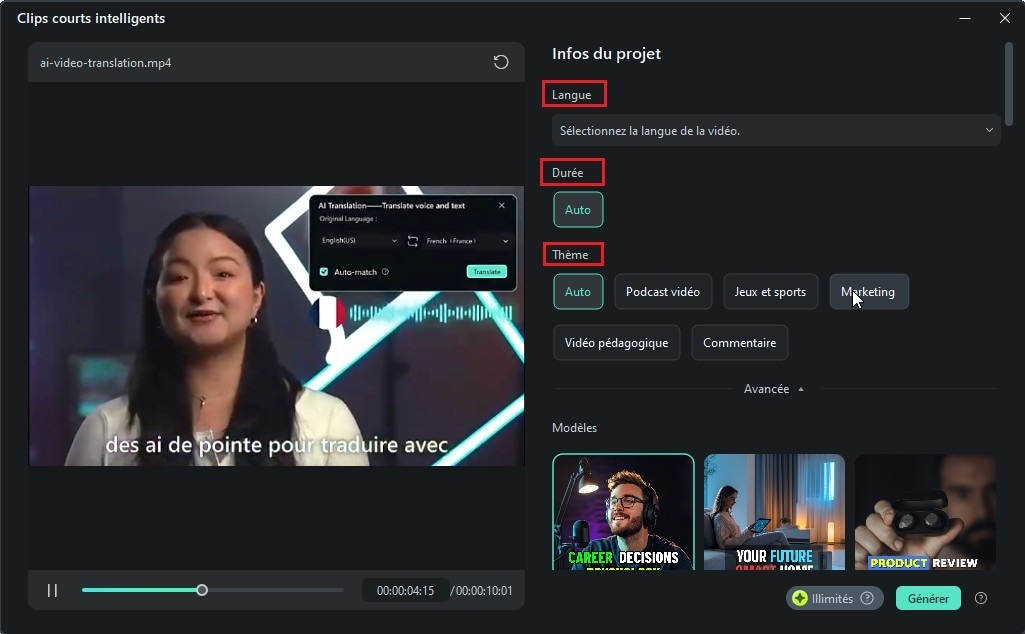The image size is (1025, 634).
Task: Pause the video with the pause button
Action: click(x=52, y=590)
